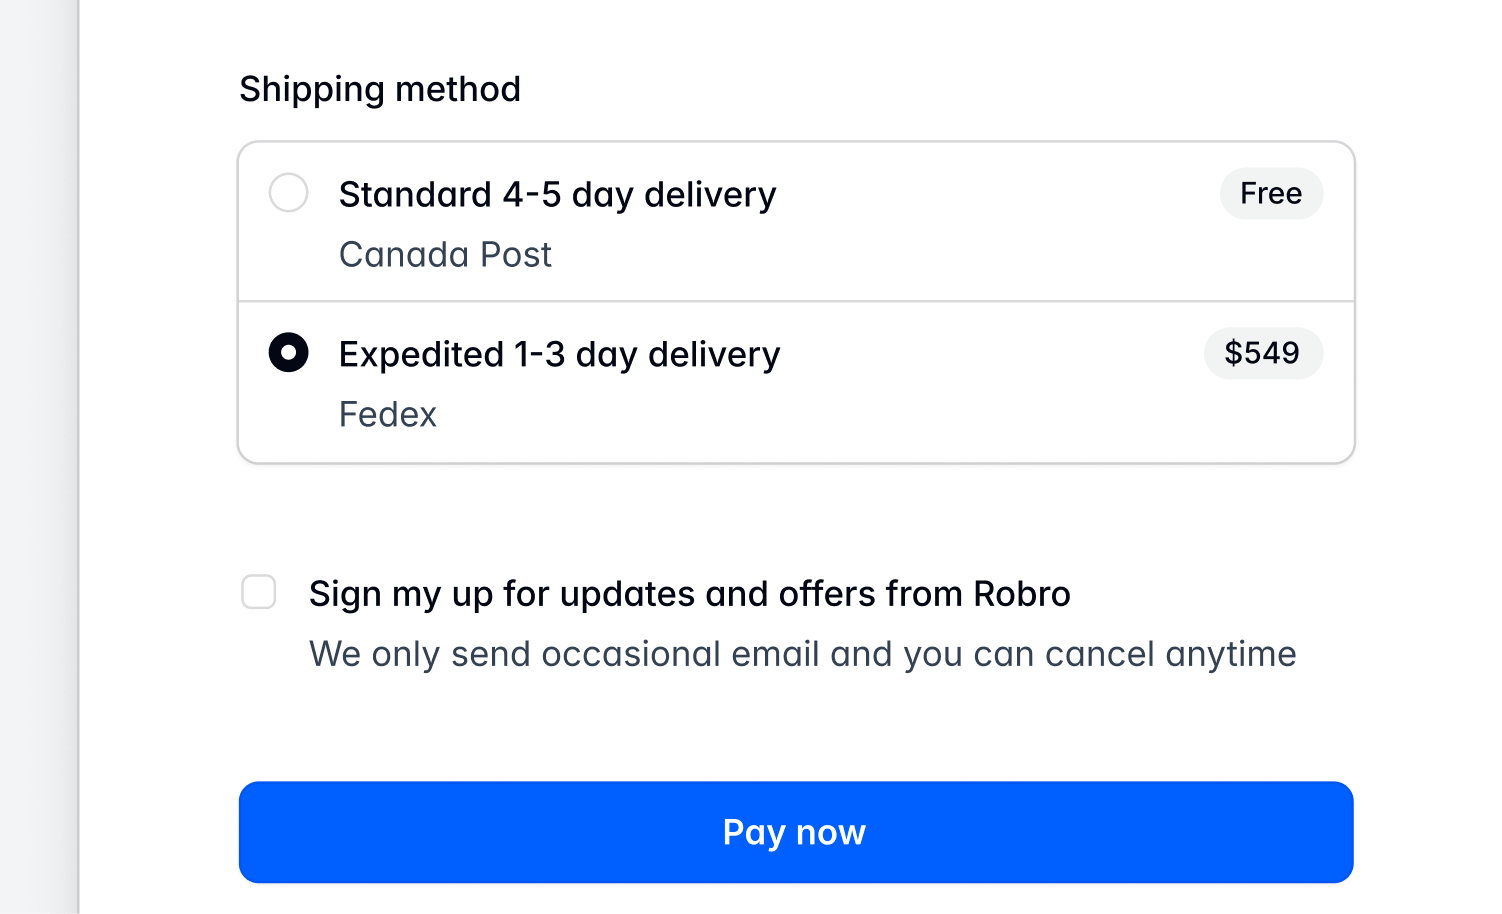Viewport: 1502px width, 914px height.
Task: Click the Pay now button
Action: (795, 832)
